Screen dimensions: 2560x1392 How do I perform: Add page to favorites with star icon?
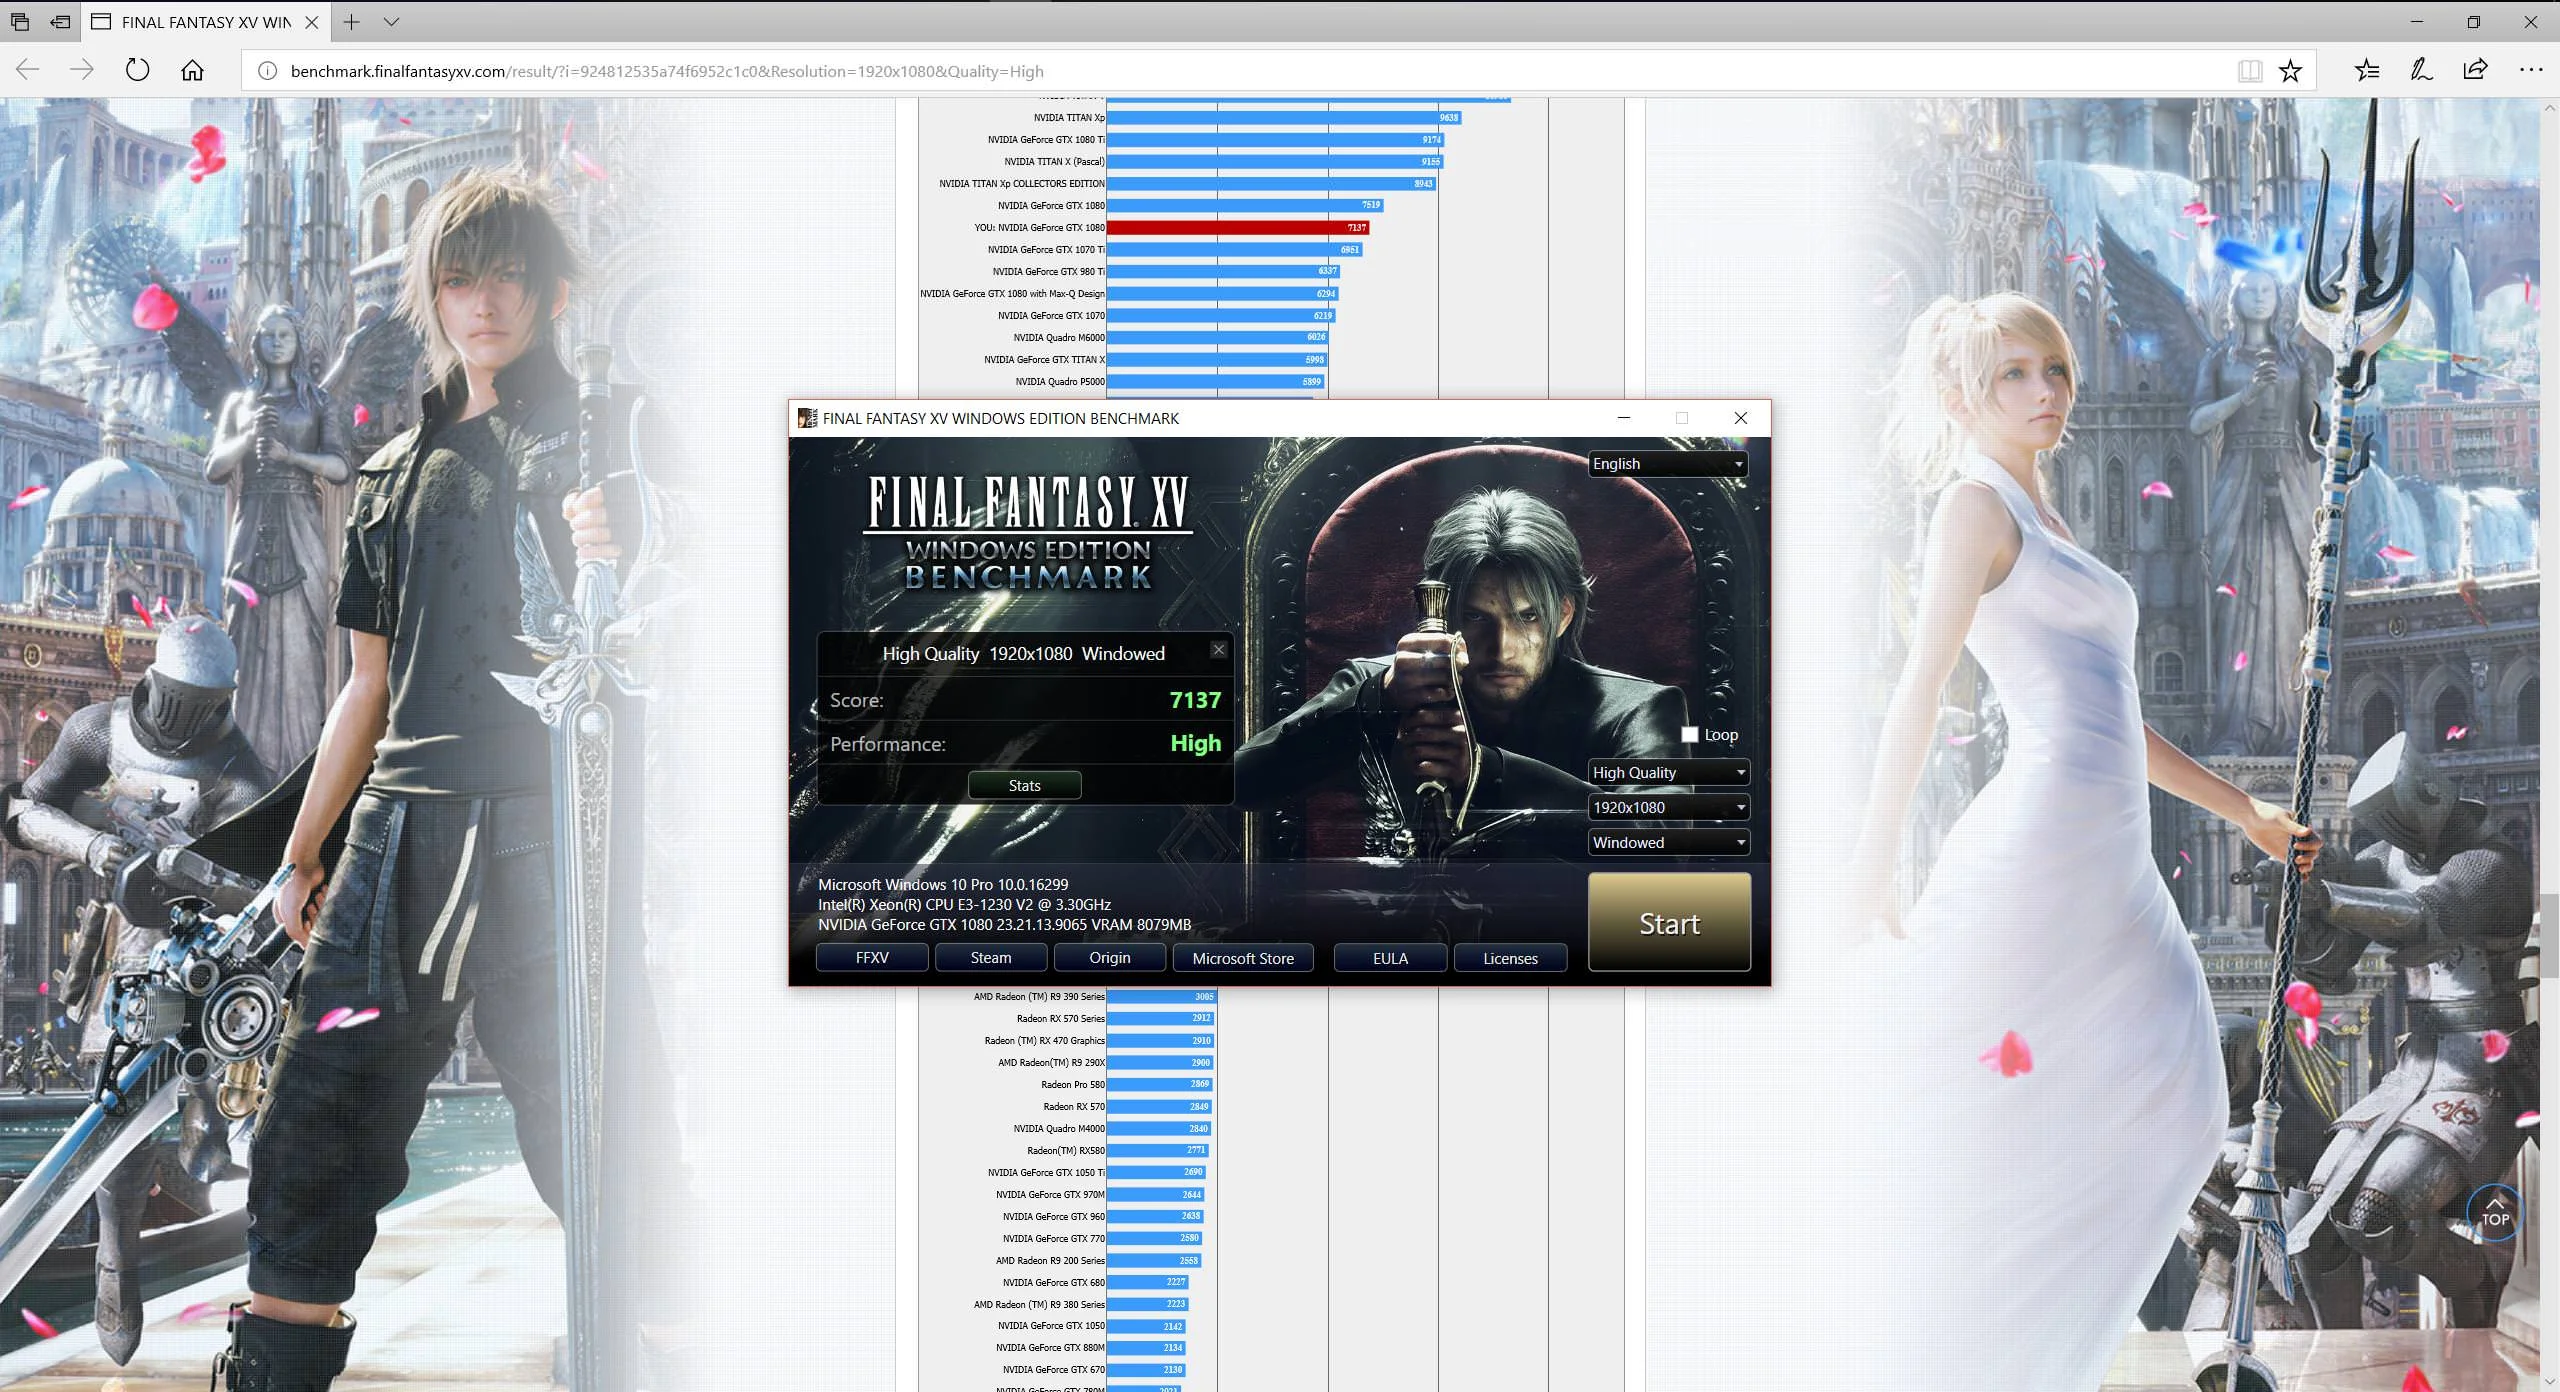pos(2290,71)
